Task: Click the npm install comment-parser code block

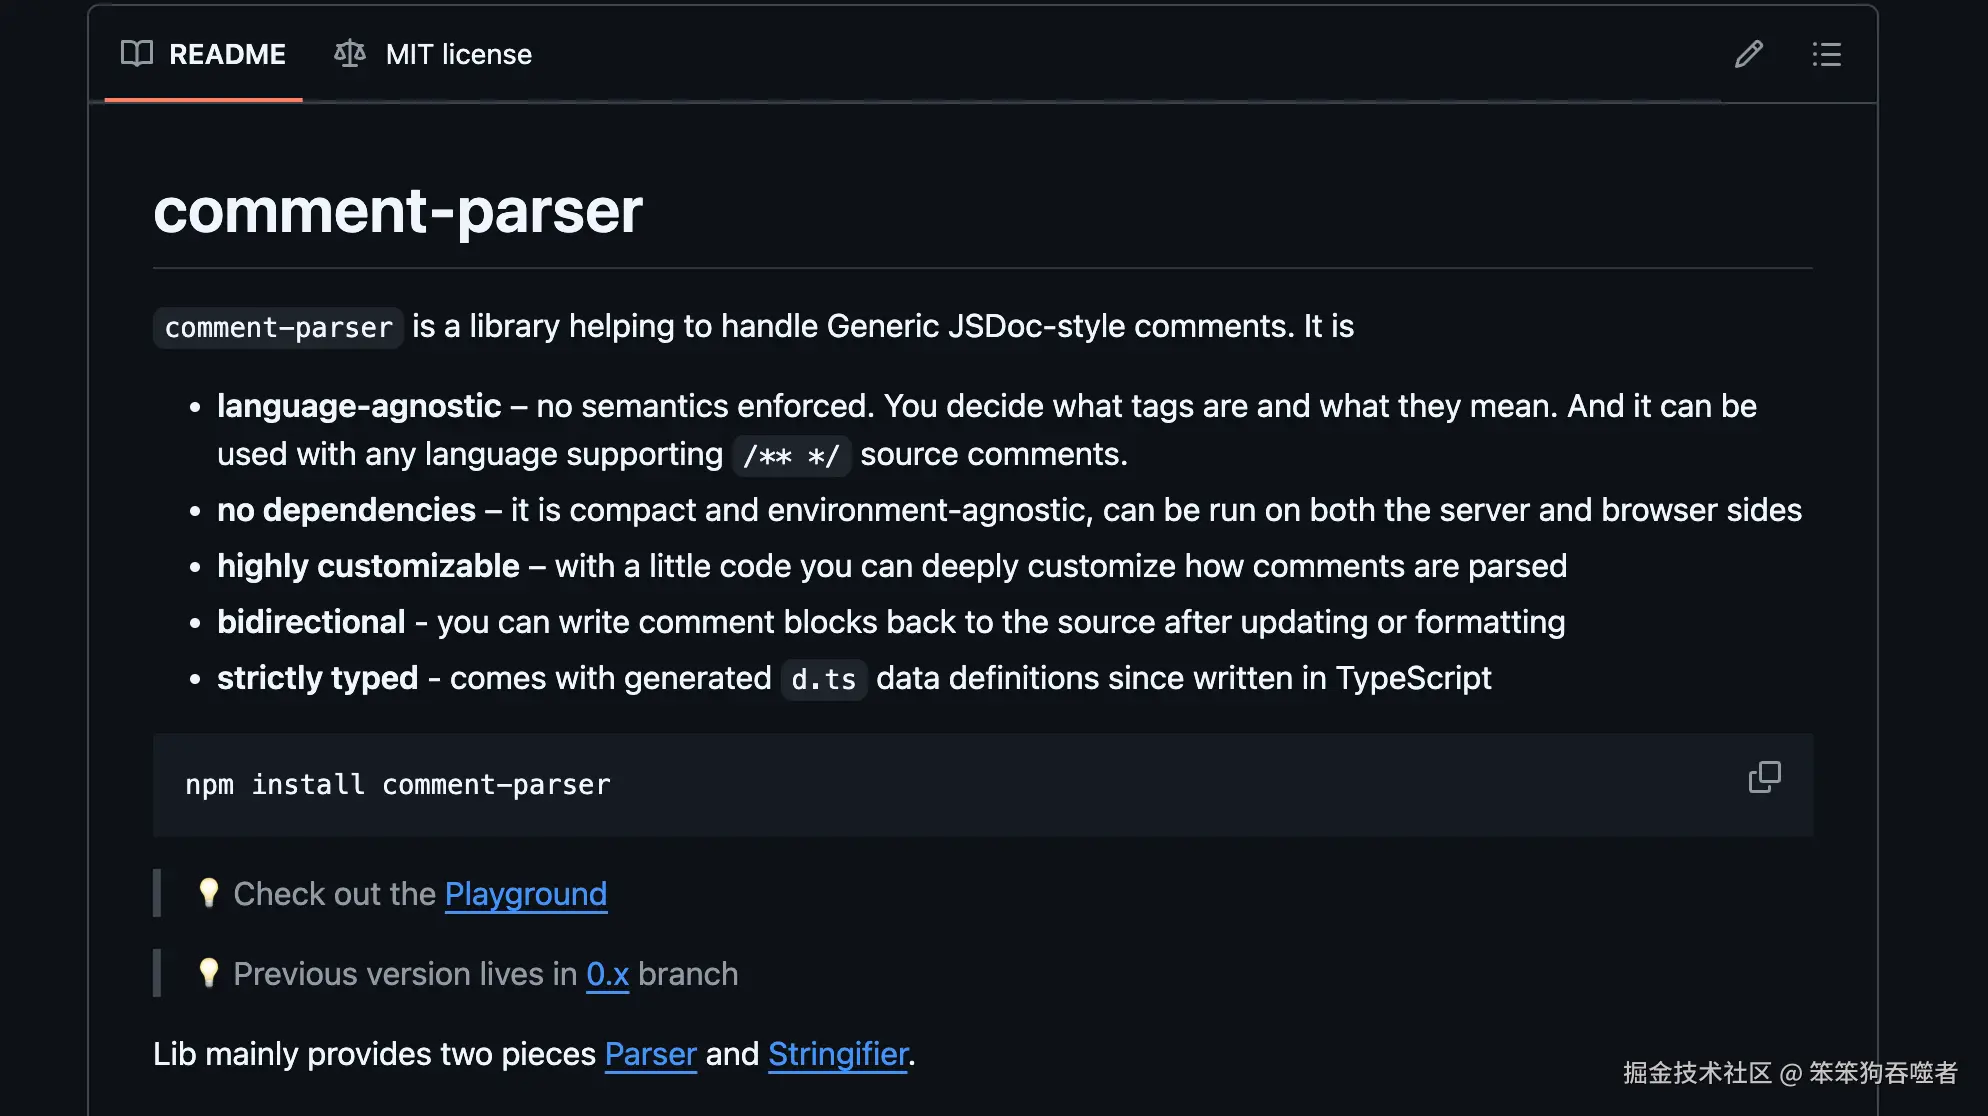Action: pyautogui.click(x=398, y=785)
